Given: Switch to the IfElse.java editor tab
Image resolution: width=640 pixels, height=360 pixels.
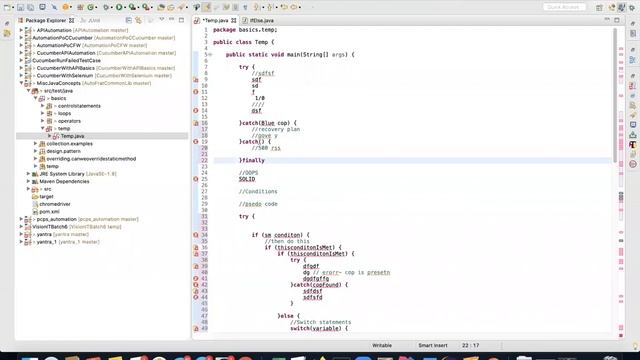Looking at the screenshot, I should click(258, 20).
